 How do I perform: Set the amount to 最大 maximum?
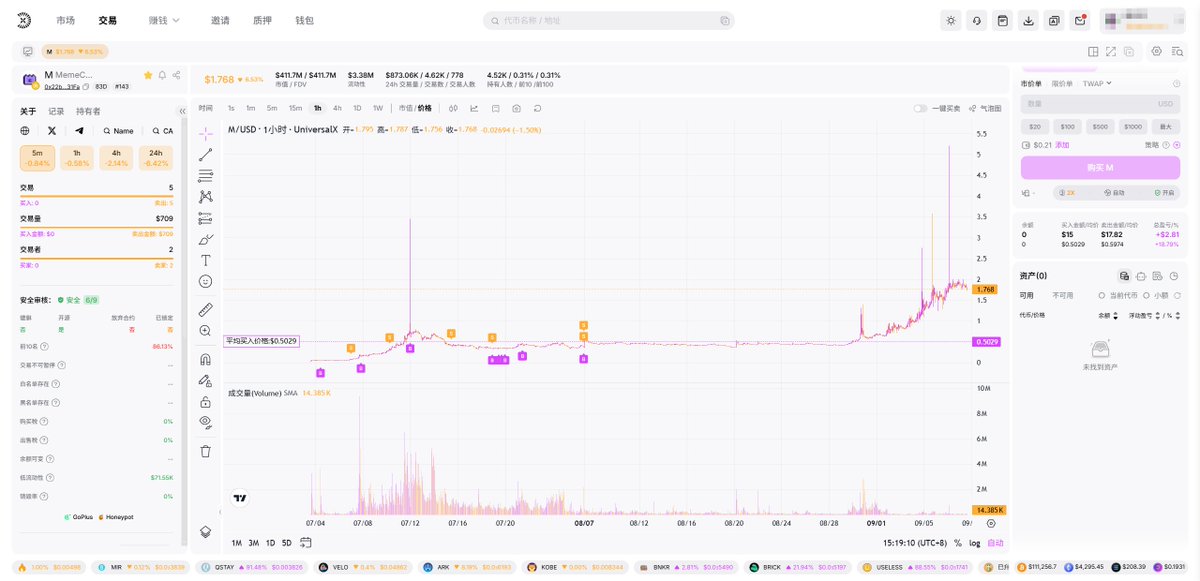pyautogui.click(x=1165, y=126)
